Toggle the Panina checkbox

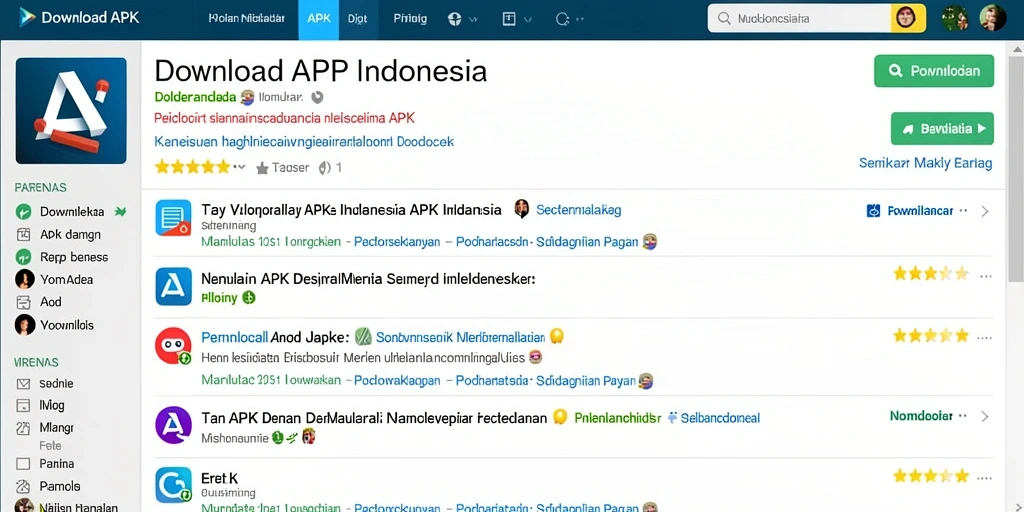24,464
